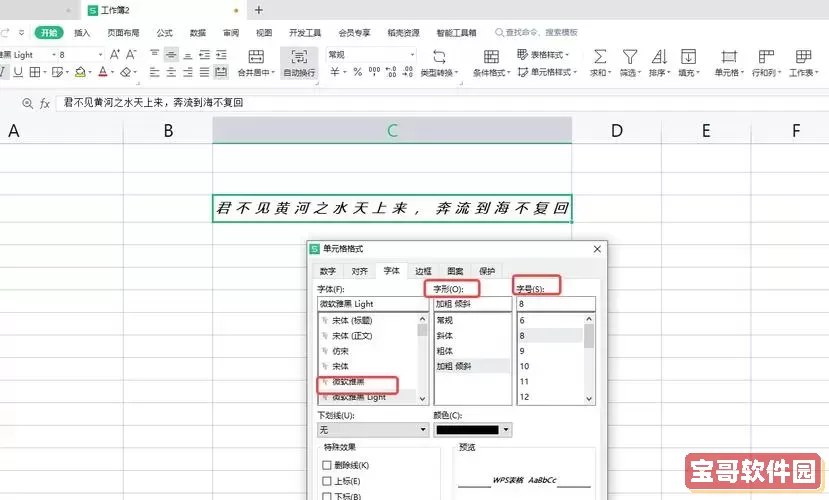
Task: Close the 单元格格式 dialog
Action: (597, 249)
